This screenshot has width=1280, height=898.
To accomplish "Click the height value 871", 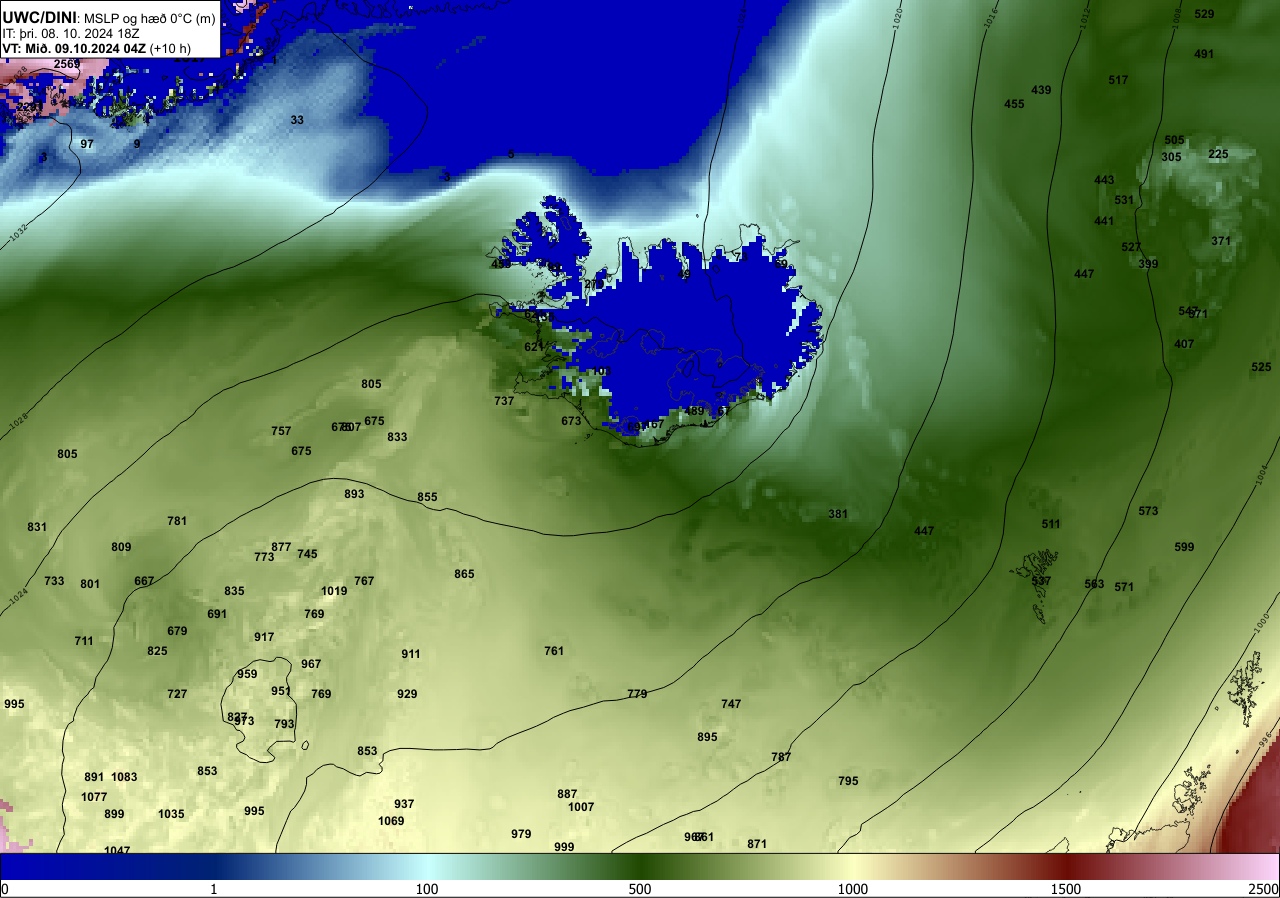I will click(757, 844).
